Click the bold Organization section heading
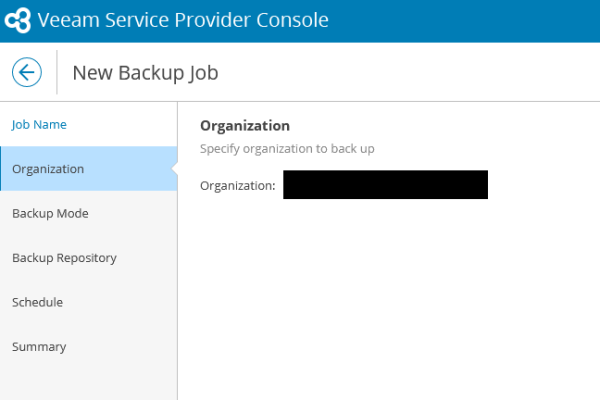This screenshot has width=600, height=400. (245, 126)
